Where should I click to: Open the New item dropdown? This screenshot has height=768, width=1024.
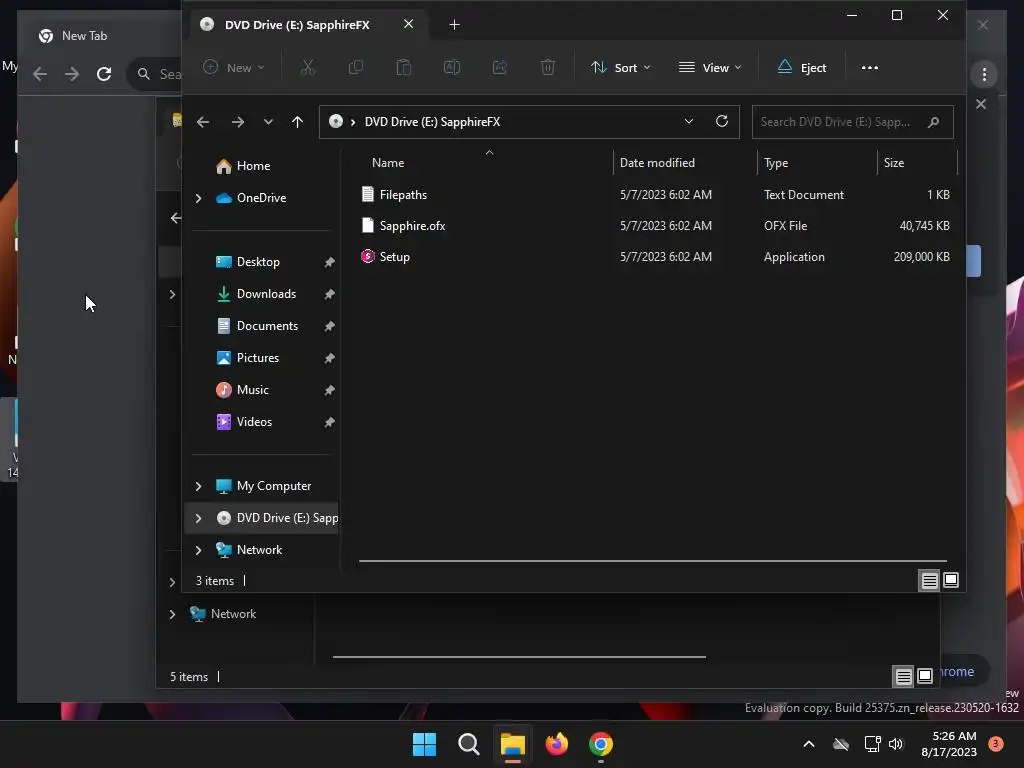coord(234,67)
